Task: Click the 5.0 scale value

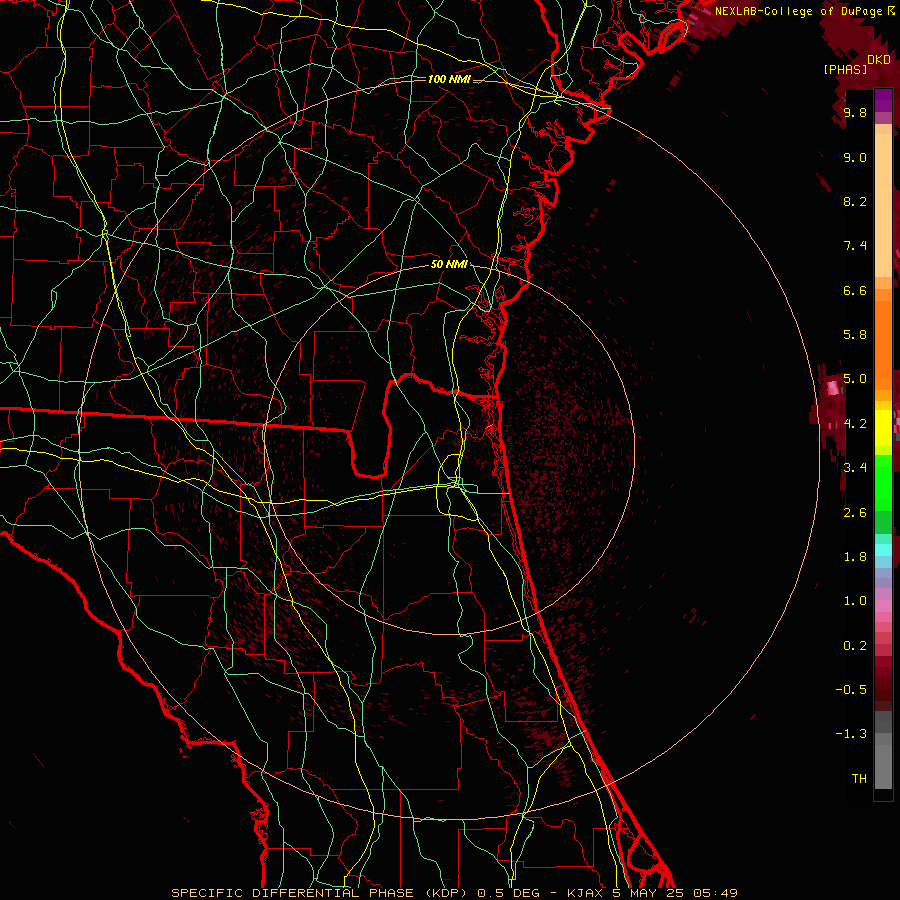Action: click(855, 379)
